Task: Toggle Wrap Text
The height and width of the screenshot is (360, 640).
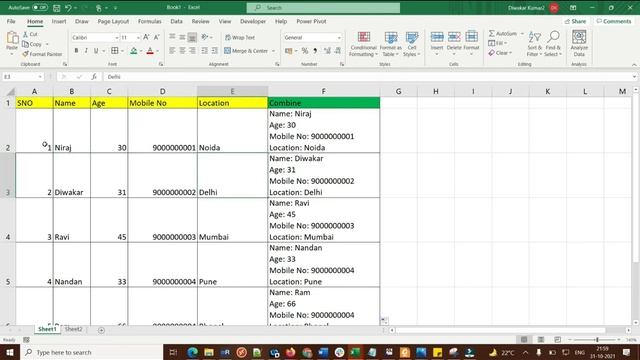Action: coord(240,38)
